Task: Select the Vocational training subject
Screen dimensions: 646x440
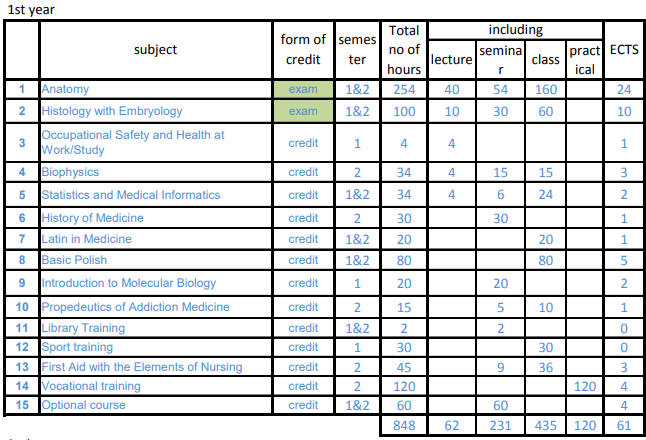Action: point(89,386)
